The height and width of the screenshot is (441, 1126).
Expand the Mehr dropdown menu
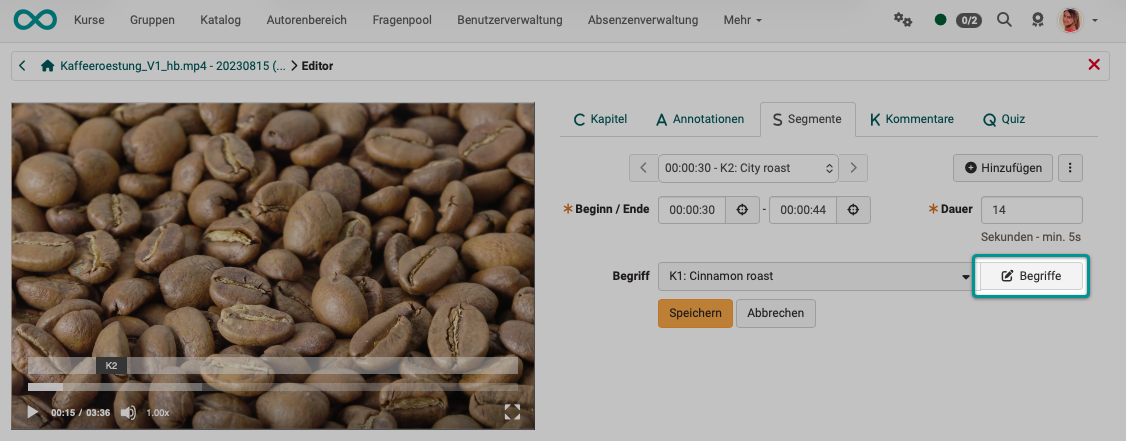pos(743,20)
